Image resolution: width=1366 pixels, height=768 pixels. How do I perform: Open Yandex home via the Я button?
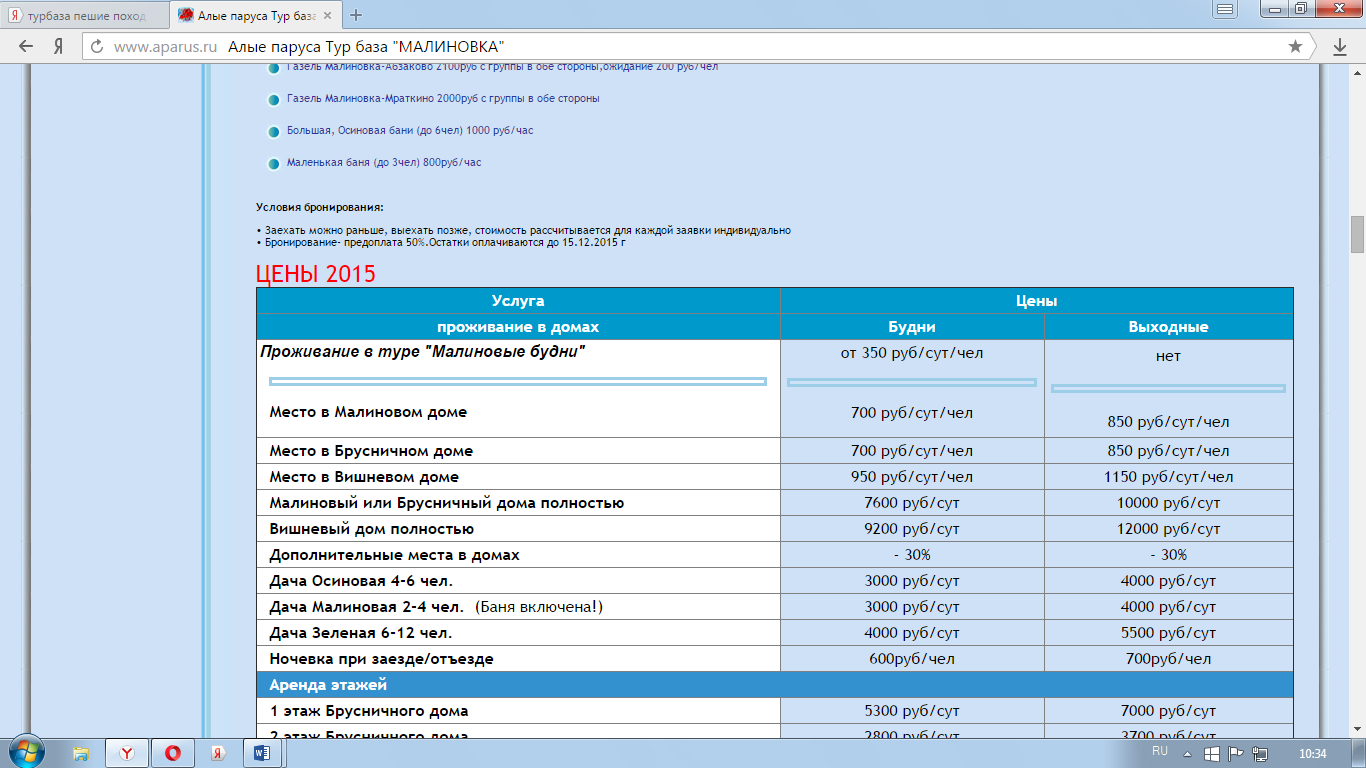click(x=59, y=46)
